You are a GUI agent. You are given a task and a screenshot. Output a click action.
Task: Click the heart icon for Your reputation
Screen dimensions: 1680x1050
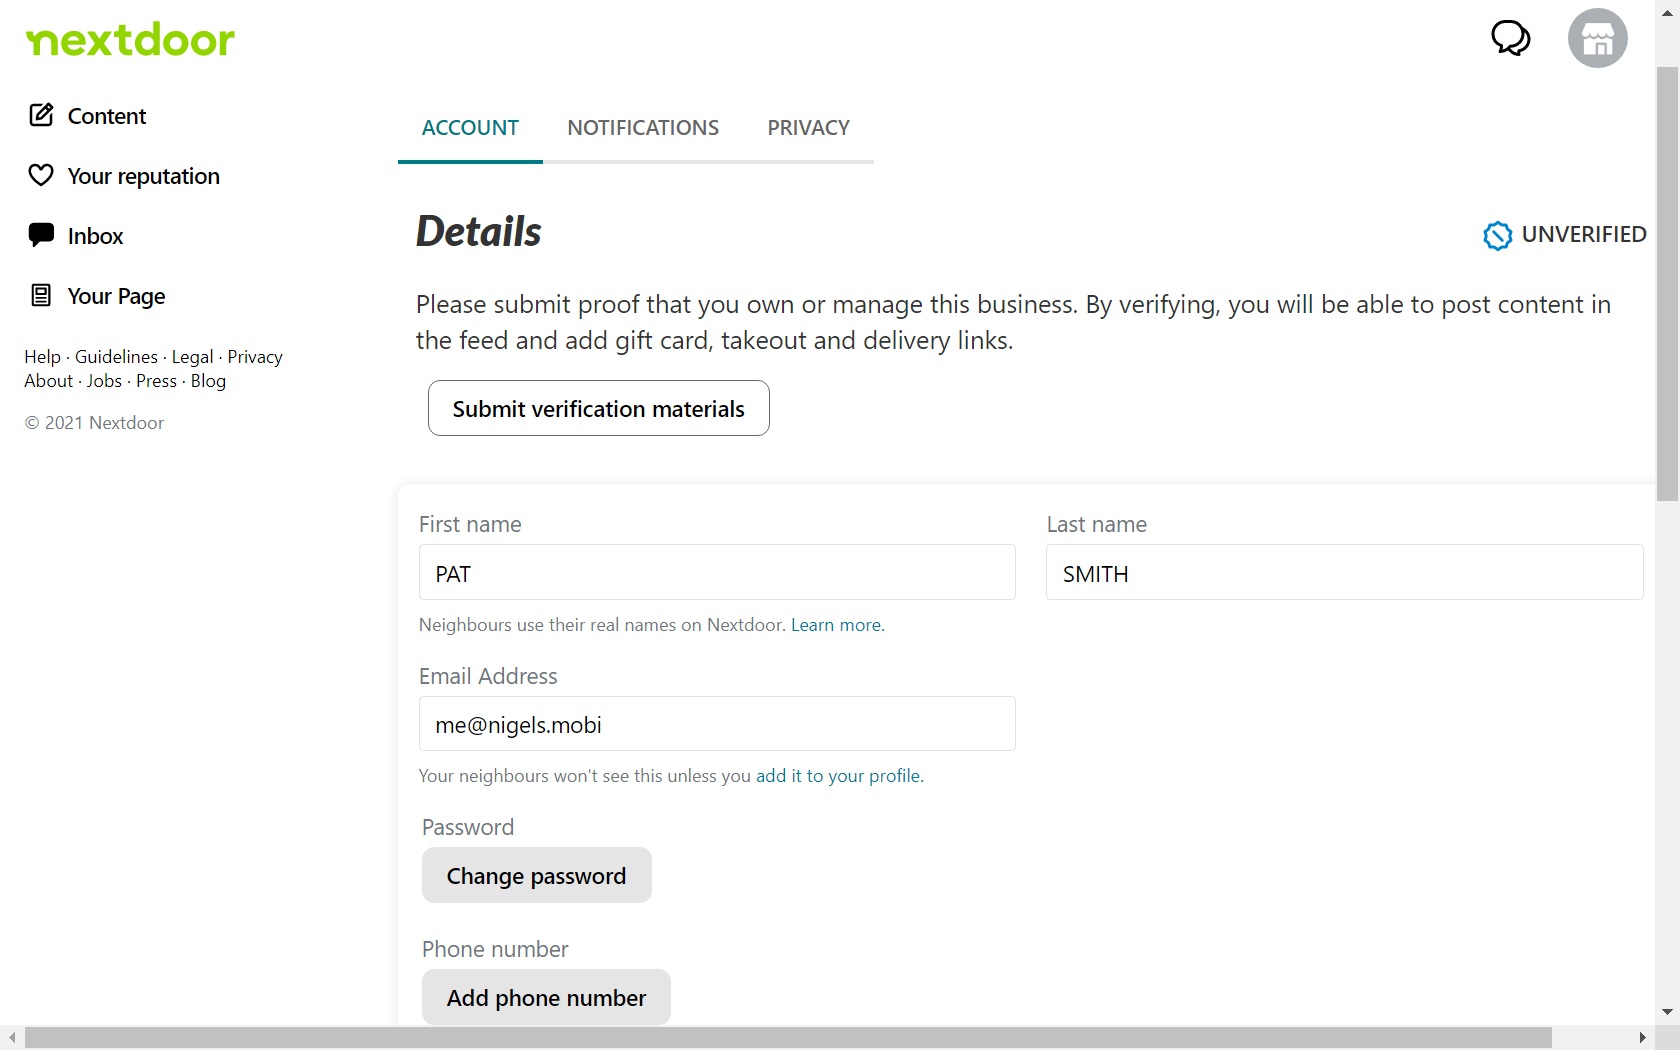[x=41, y=175]
